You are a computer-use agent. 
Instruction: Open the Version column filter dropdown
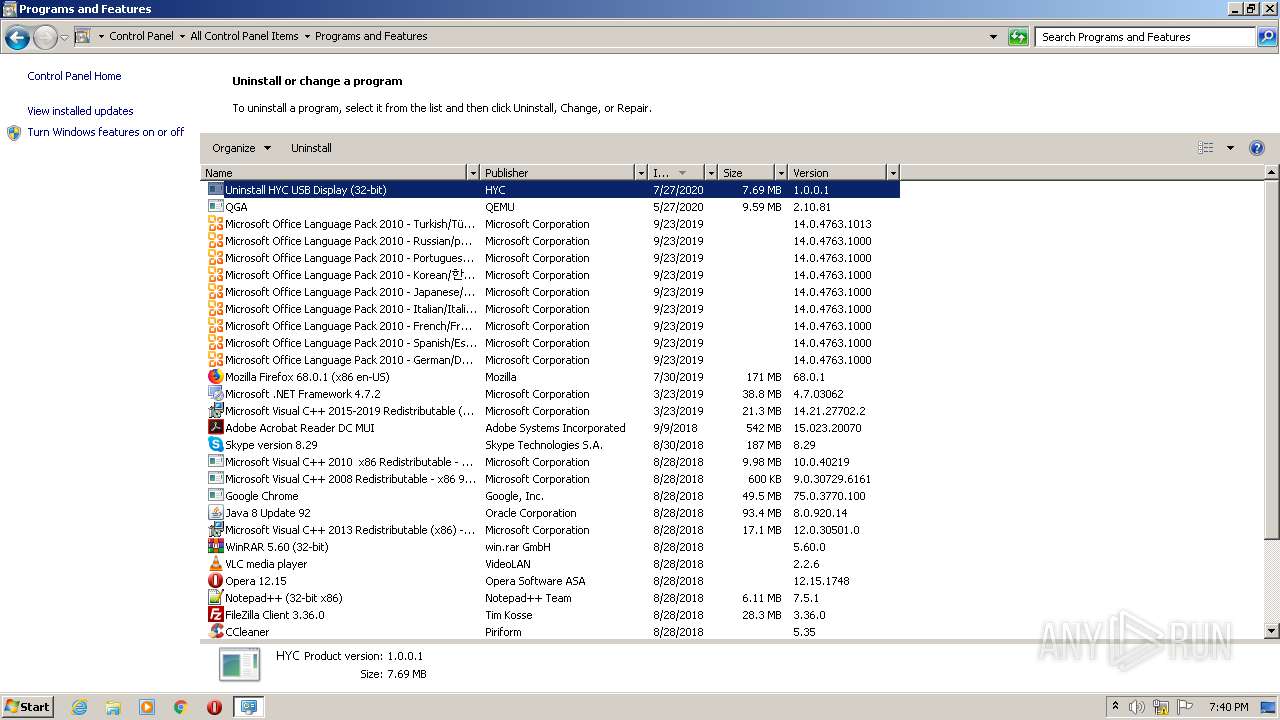point(893,173)
